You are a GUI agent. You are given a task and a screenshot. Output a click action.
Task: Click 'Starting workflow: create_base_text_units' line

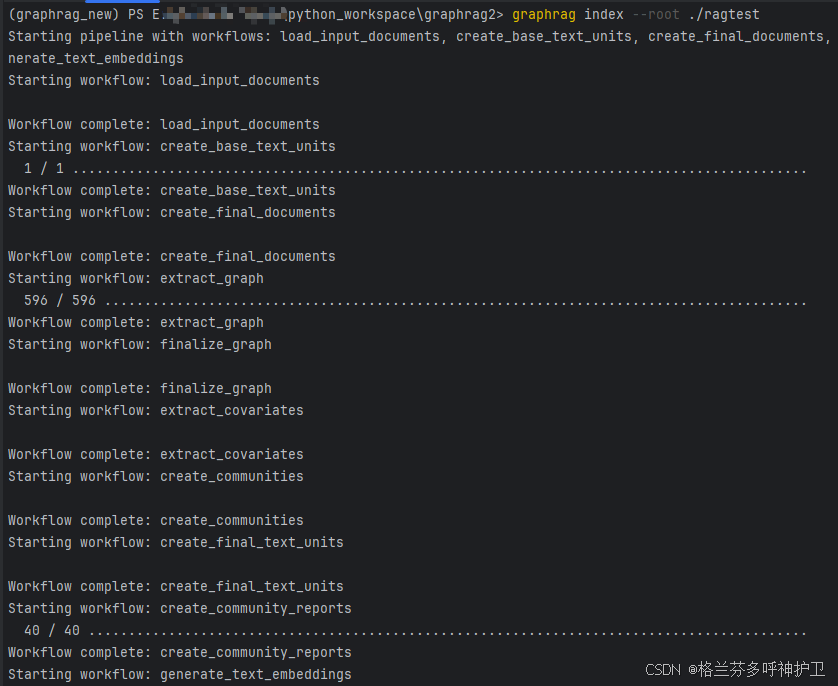pos(172,146)
